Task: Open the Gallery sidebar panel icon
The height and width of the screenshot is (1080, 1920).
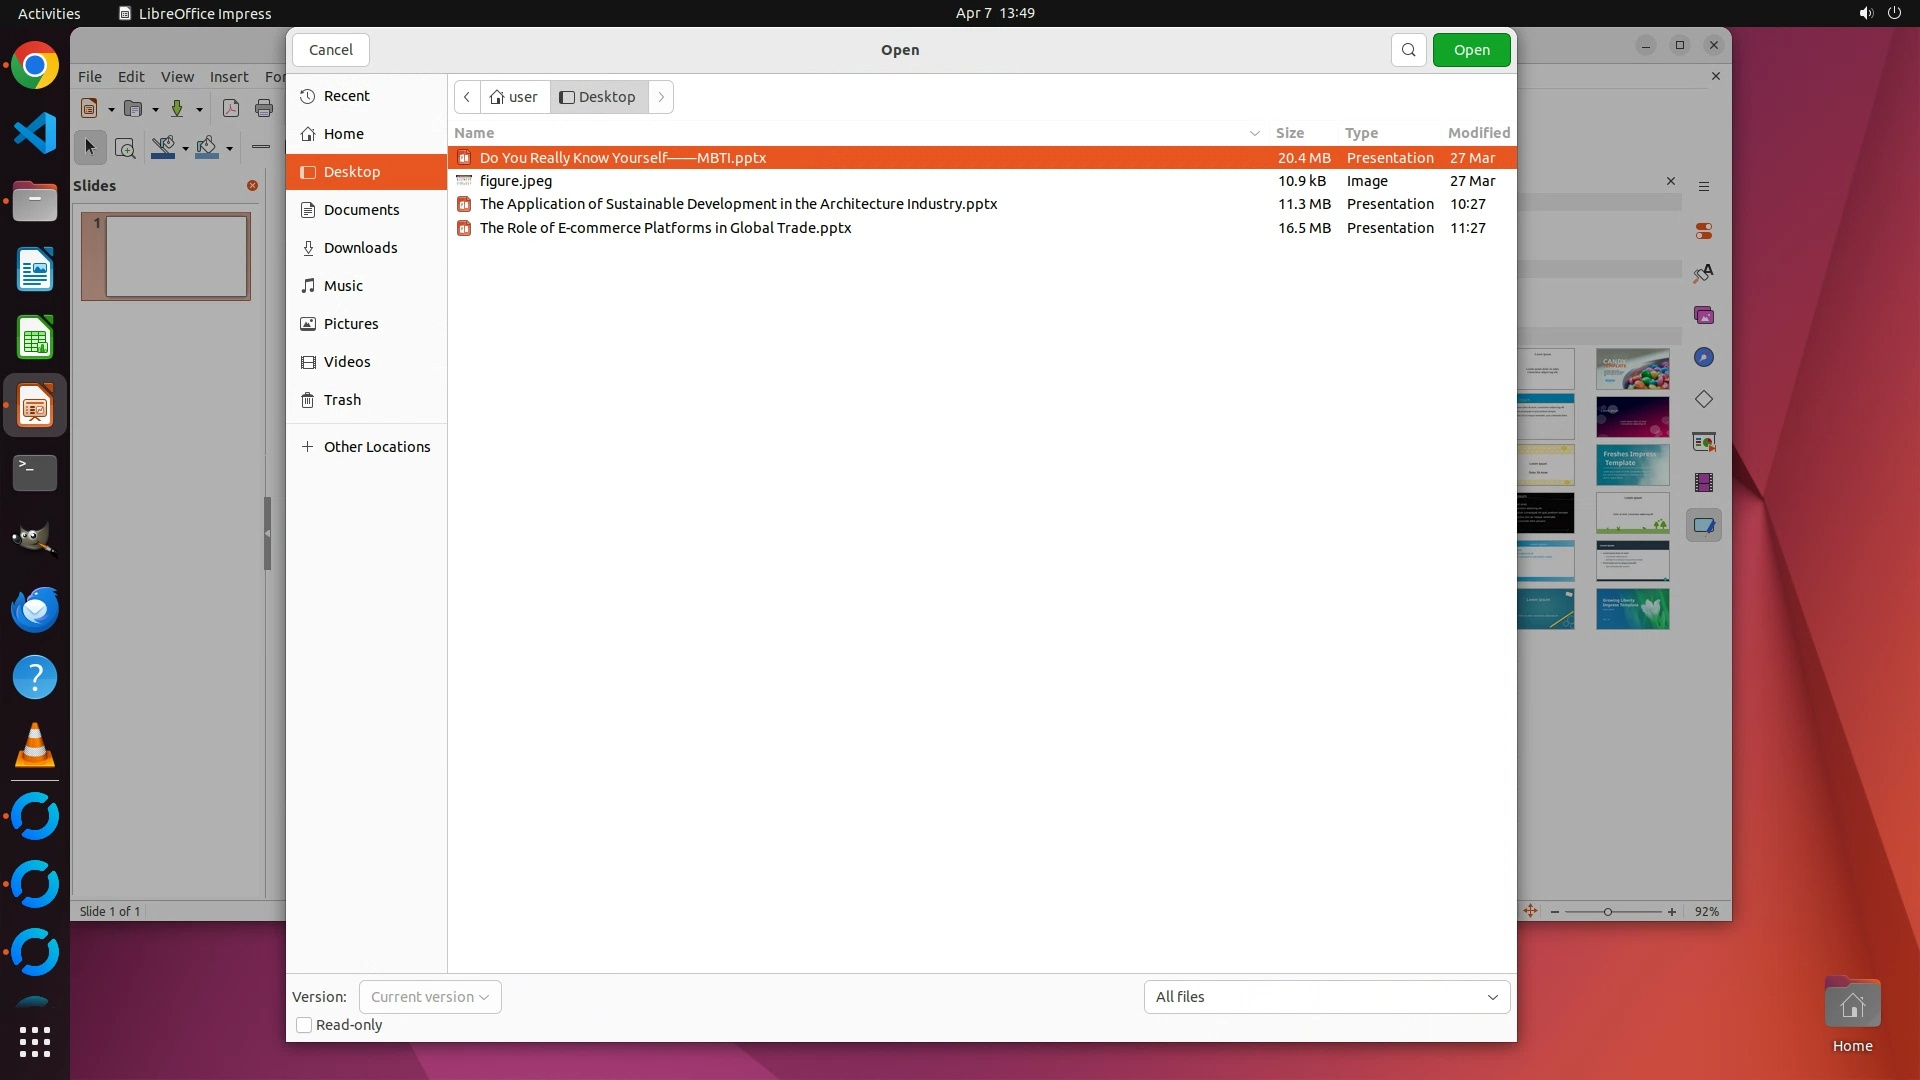Action: click(1704, 316)
